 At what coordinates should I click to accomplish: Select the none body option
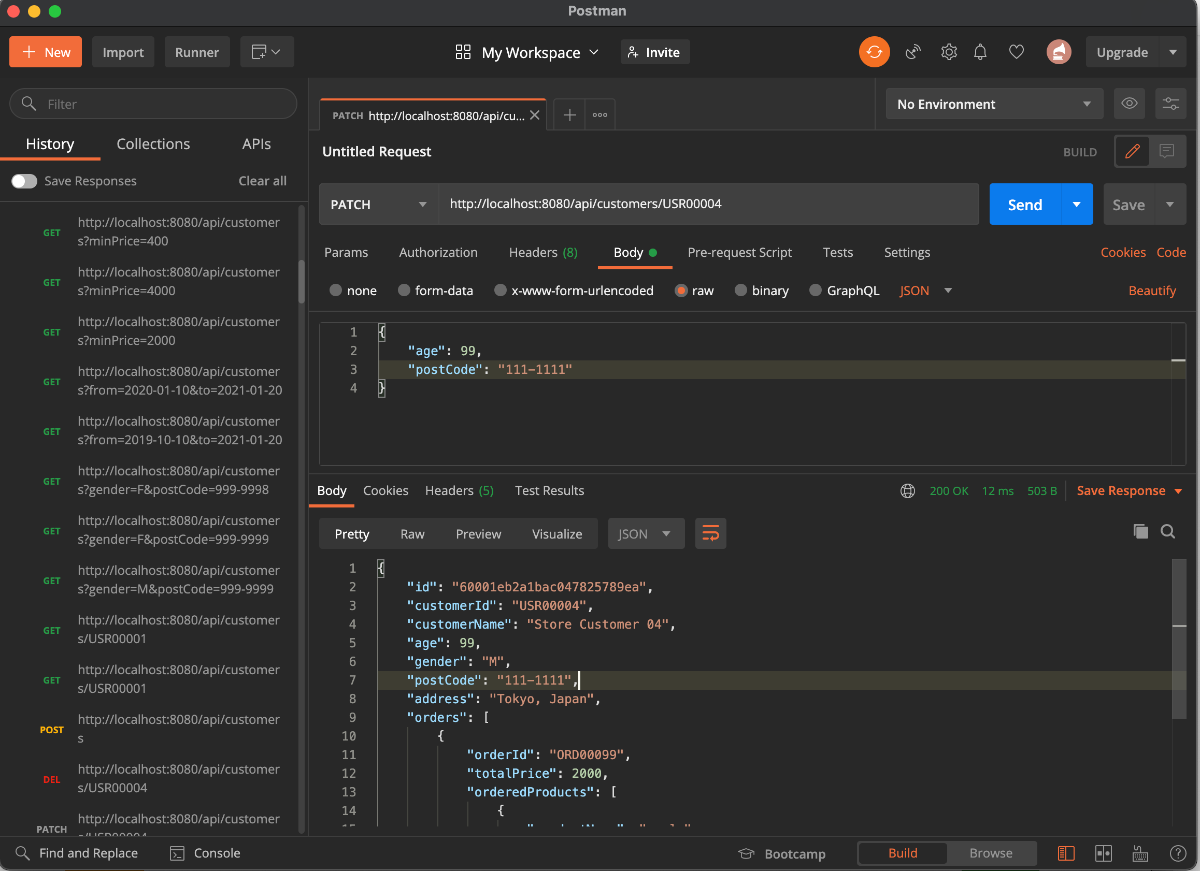tap(353, 290)
